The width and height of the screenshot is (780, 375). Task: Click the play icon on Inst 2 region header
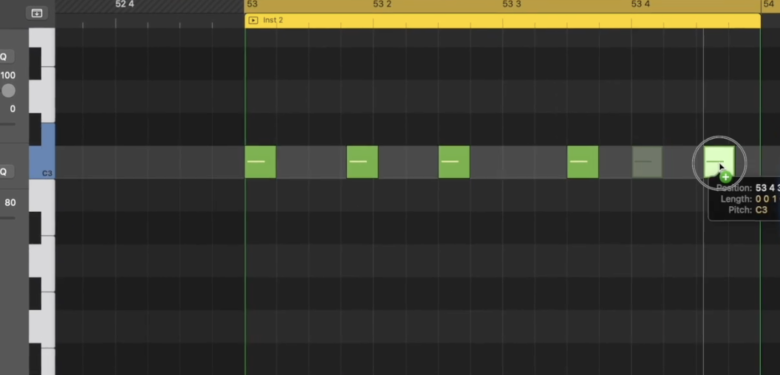[x=253, y=20]
